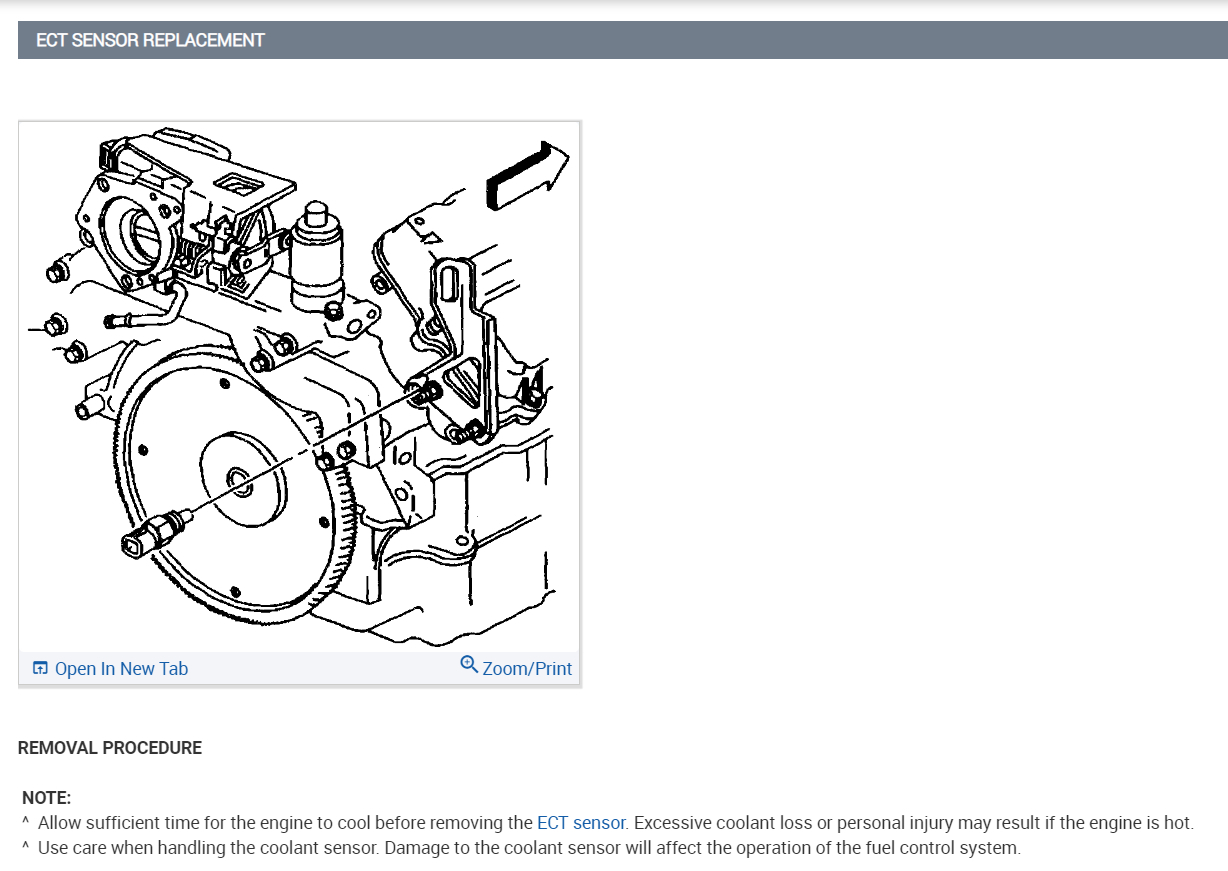The image size is (1228, 871).
Task: Click the magnifier icon beside Zoom/Print
Action: click(x=469, y=666)
